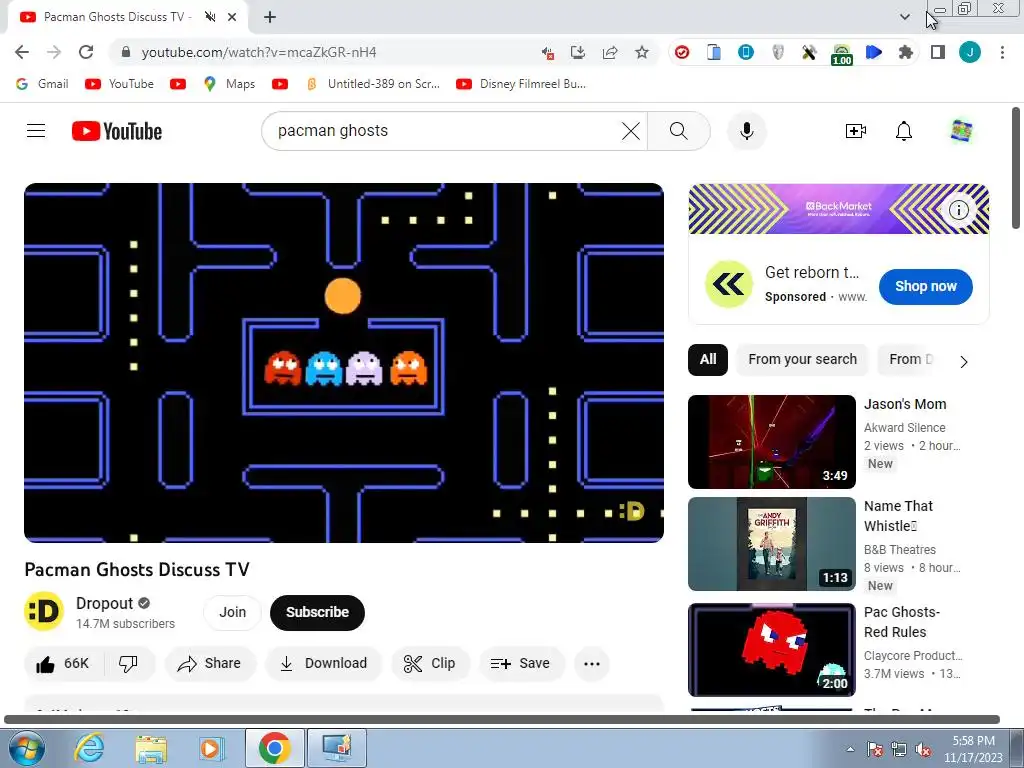Open the Dropout channel avatar

(44, 611)
